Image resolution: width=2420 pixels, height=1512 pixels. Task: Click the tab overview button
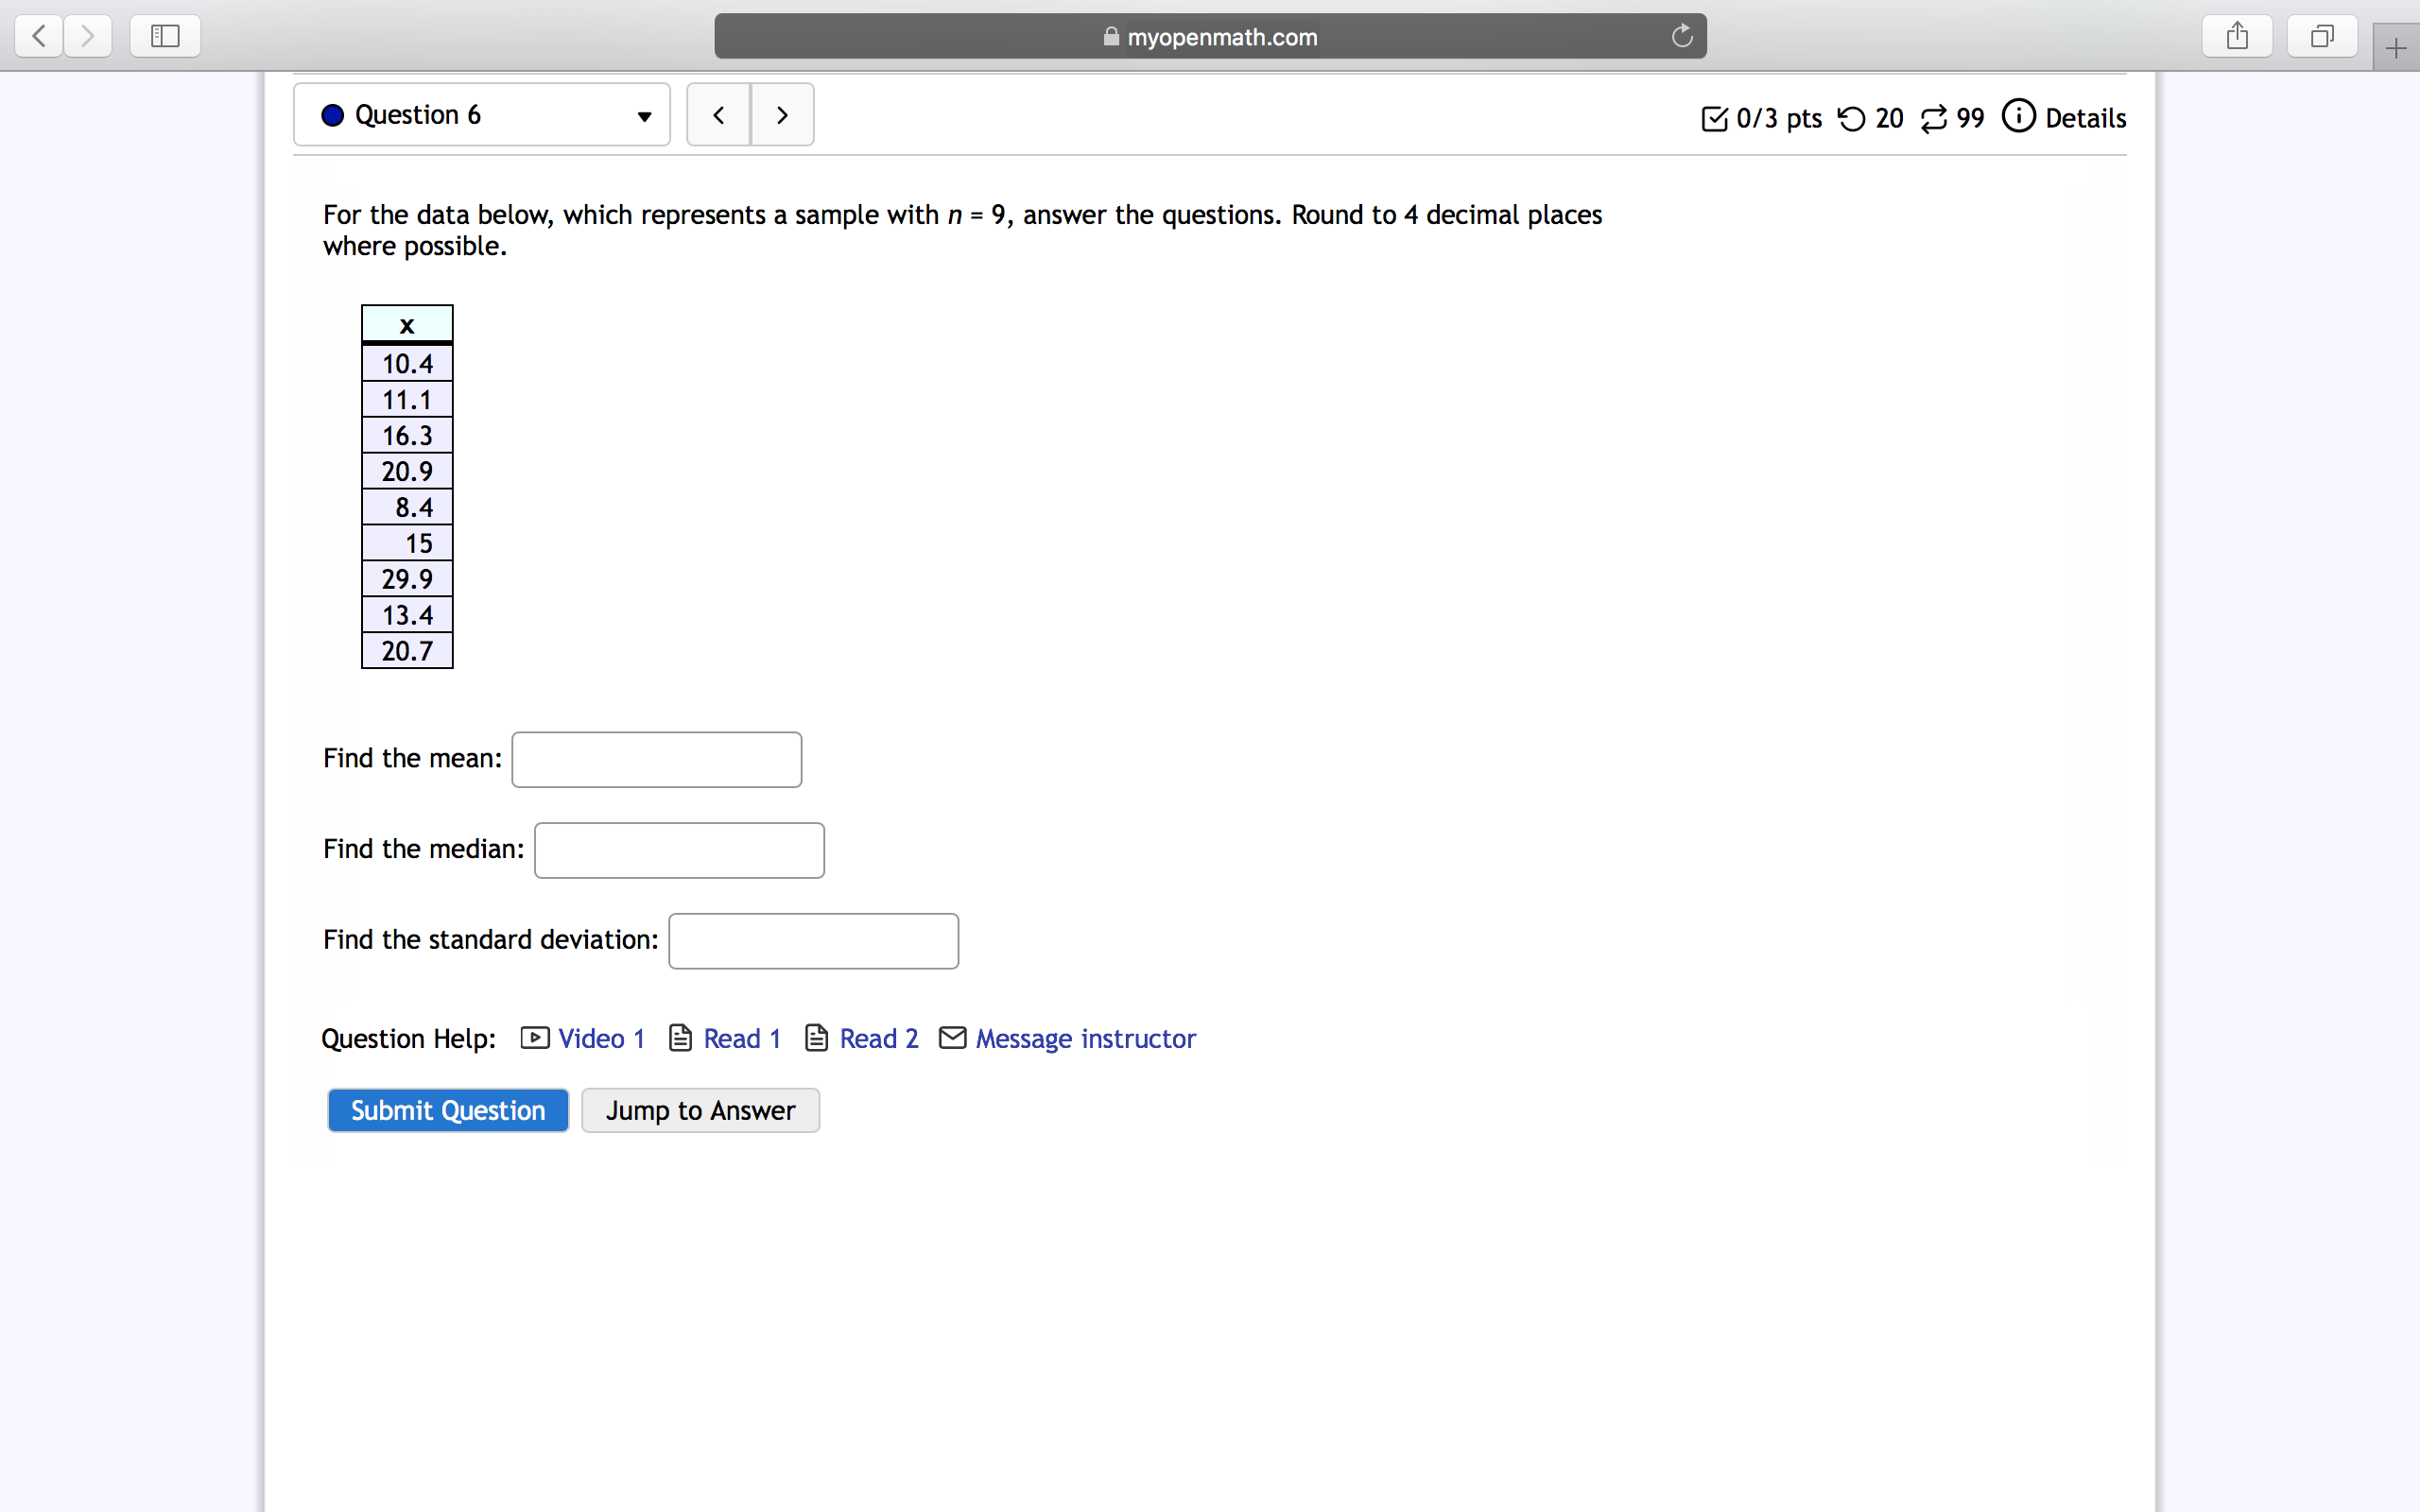pyautogui.click(x=2321, y=36)
